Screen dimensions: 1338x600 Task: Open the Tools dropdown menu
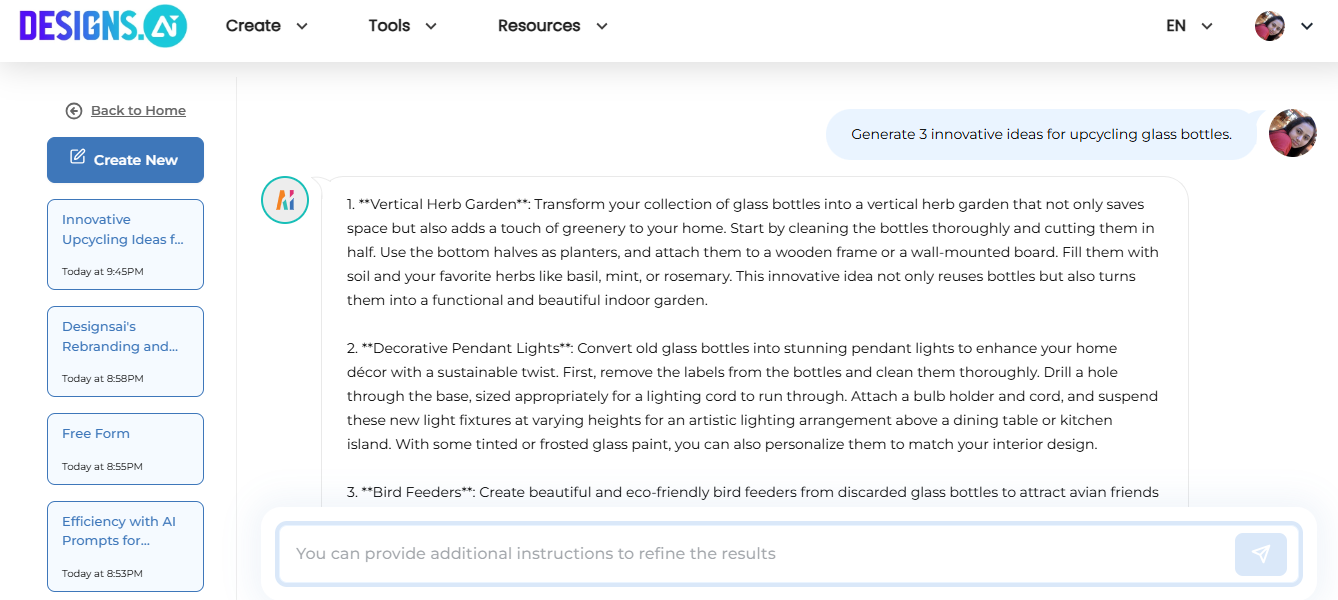pyautogui.click(x=402, y=26)
